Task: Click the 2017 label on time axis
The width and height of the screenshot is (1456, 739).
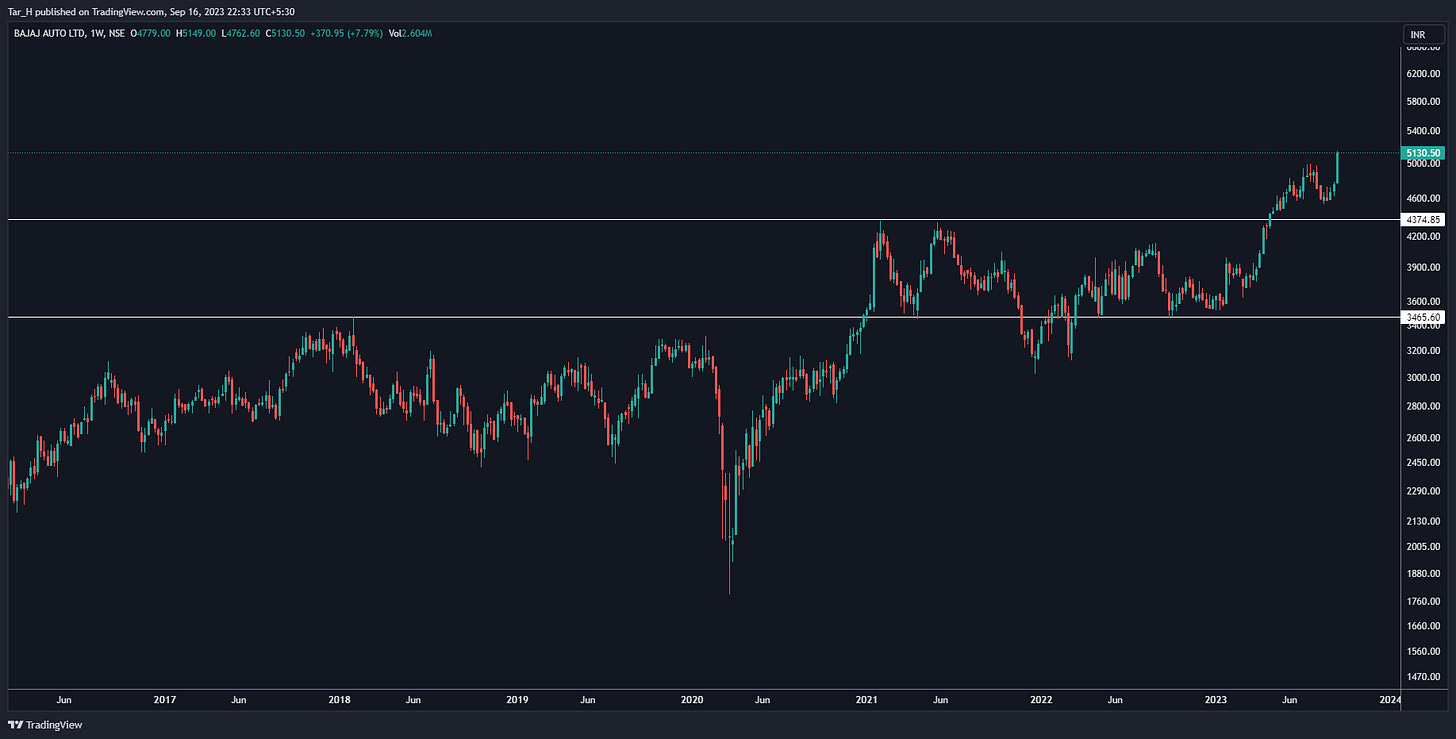Action: pos(165,701)
